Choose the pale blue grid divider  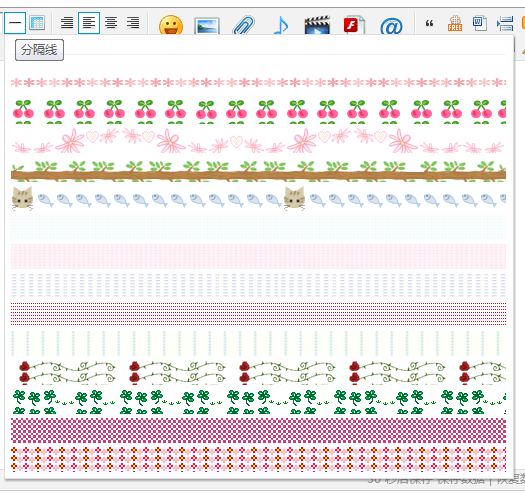[258, 228]
